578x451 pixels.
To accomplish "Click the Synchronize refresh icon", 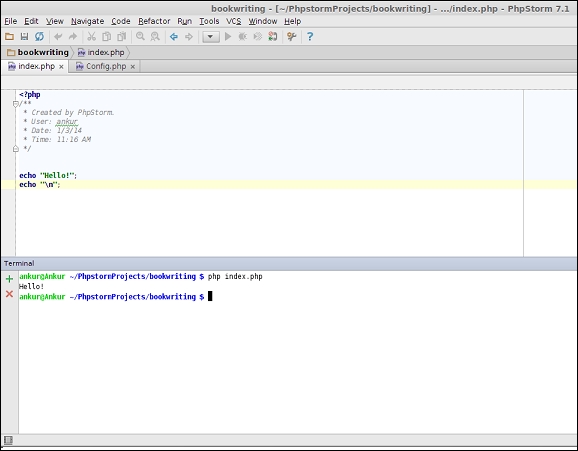I will pos(39,36).
